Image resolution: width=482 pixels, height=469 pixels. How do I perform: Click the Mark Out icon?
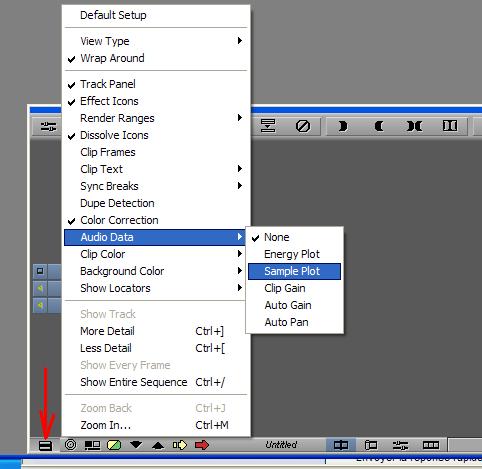(379, 126)
